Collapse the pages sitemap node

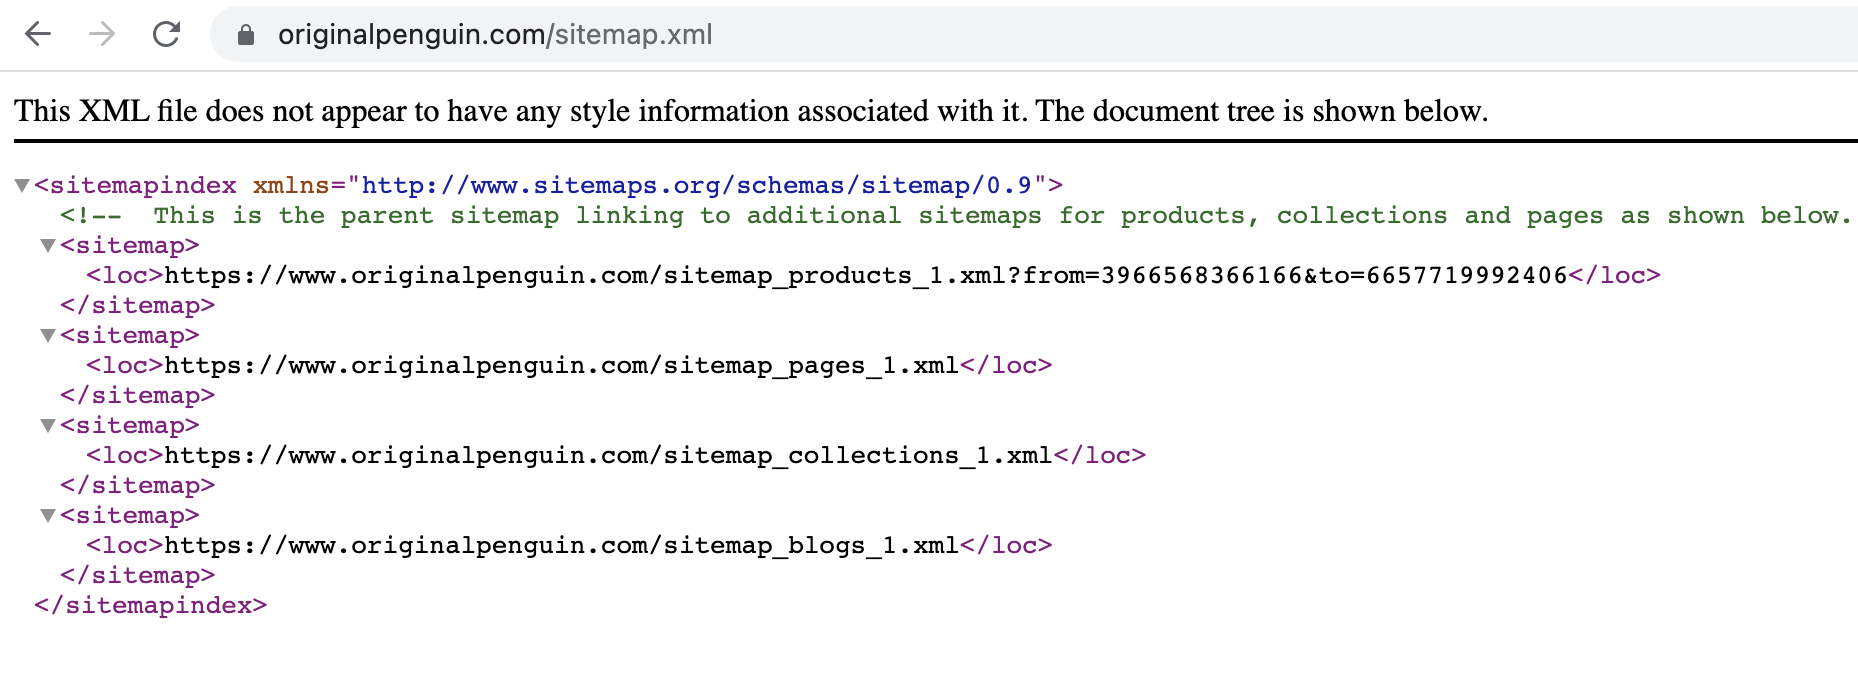tap(47, 335)
